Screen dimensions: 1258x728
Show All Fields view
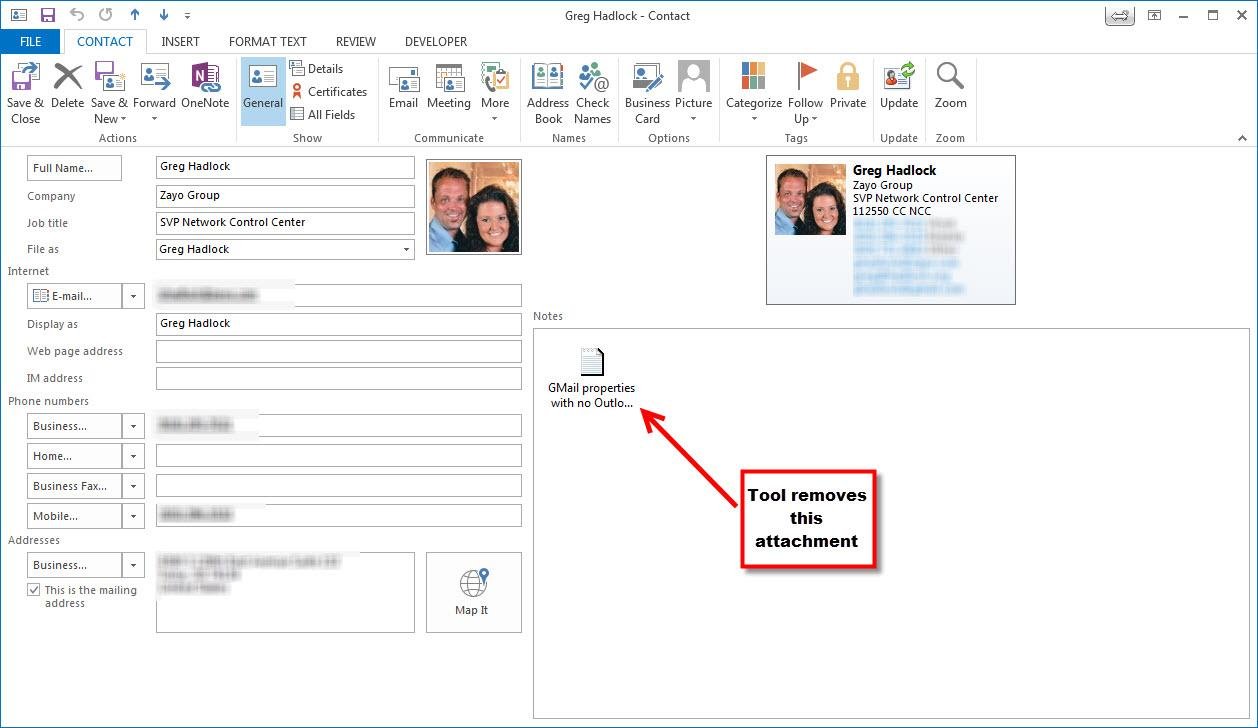(x=323, y=115)
